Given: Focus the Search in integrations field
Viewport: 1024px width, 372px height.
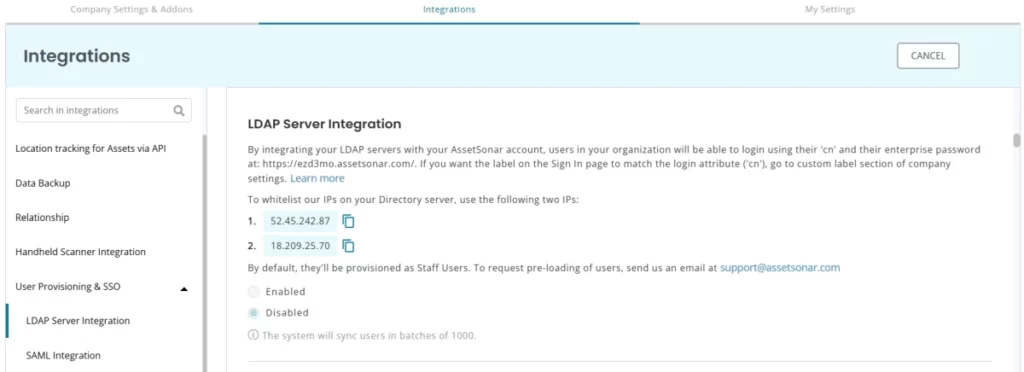Looking at the screenshot, I should point(104,110).
